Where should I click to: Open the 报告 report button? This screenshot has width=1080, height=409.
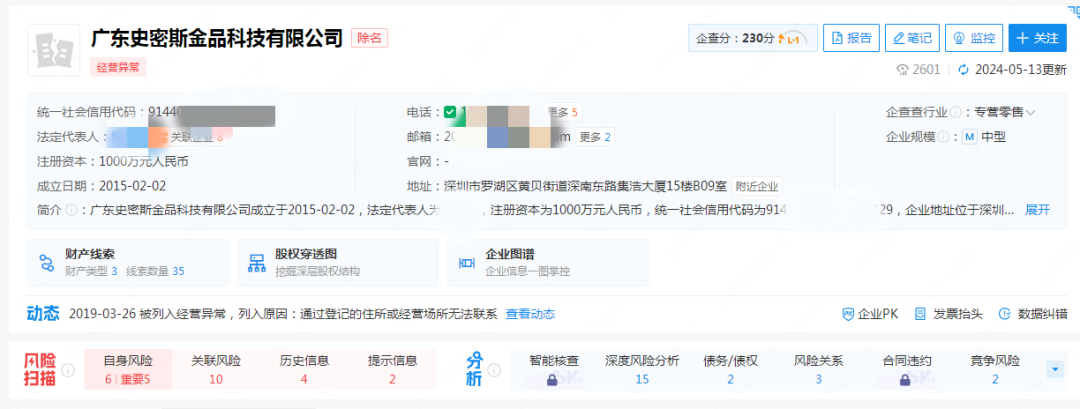pos(851,38)
